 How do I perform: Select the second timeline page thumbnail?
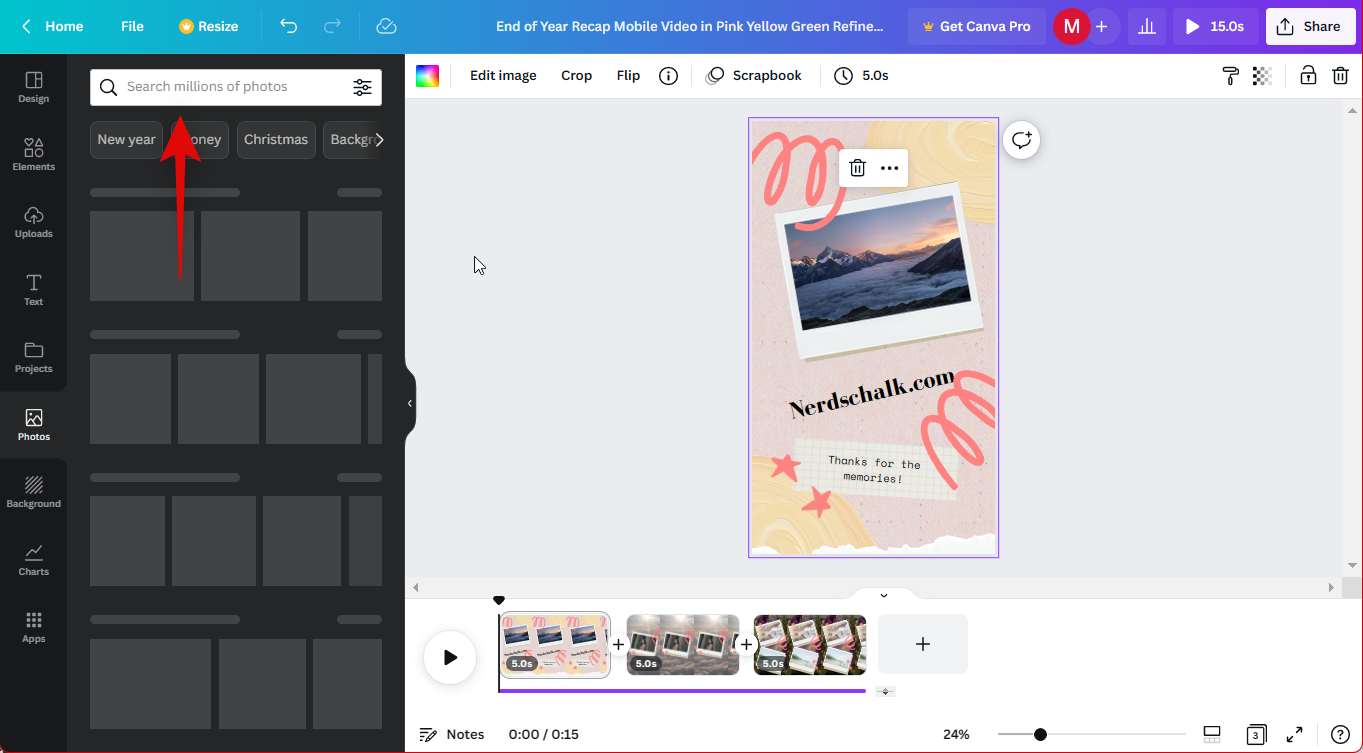[x=683, y=645]
